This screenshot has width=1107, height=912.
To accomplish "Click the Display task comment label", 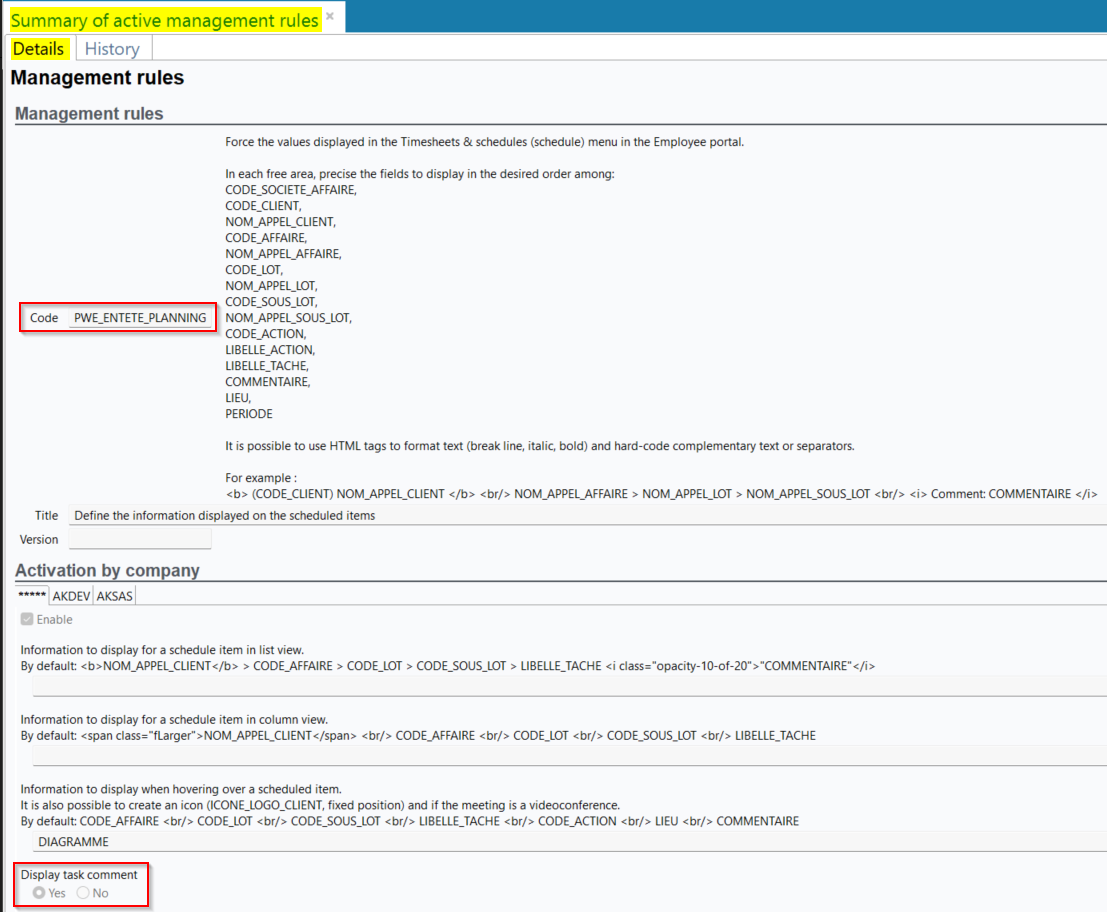I will (79, 875).
